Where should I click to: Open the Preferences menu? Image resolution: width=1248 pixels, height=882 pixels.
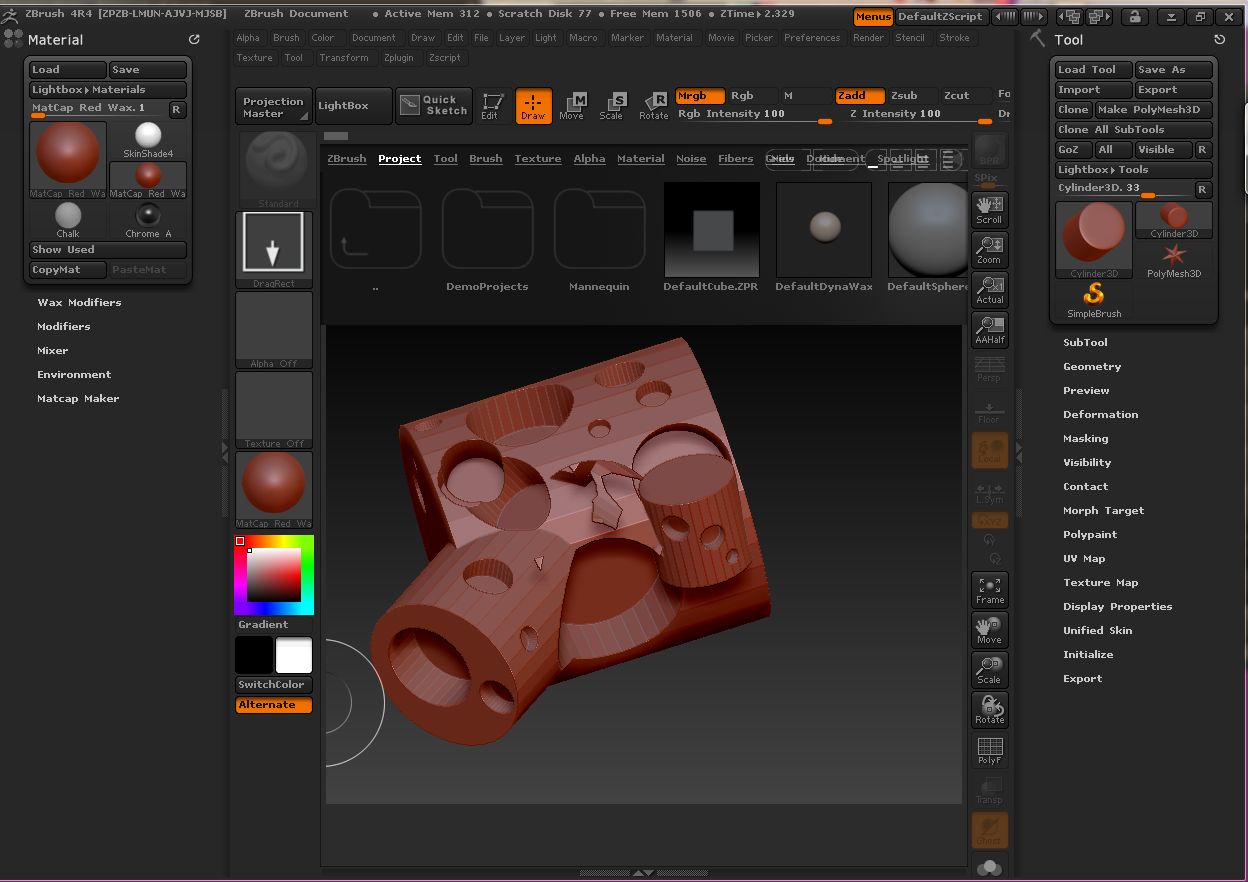(x=812, y=38)
